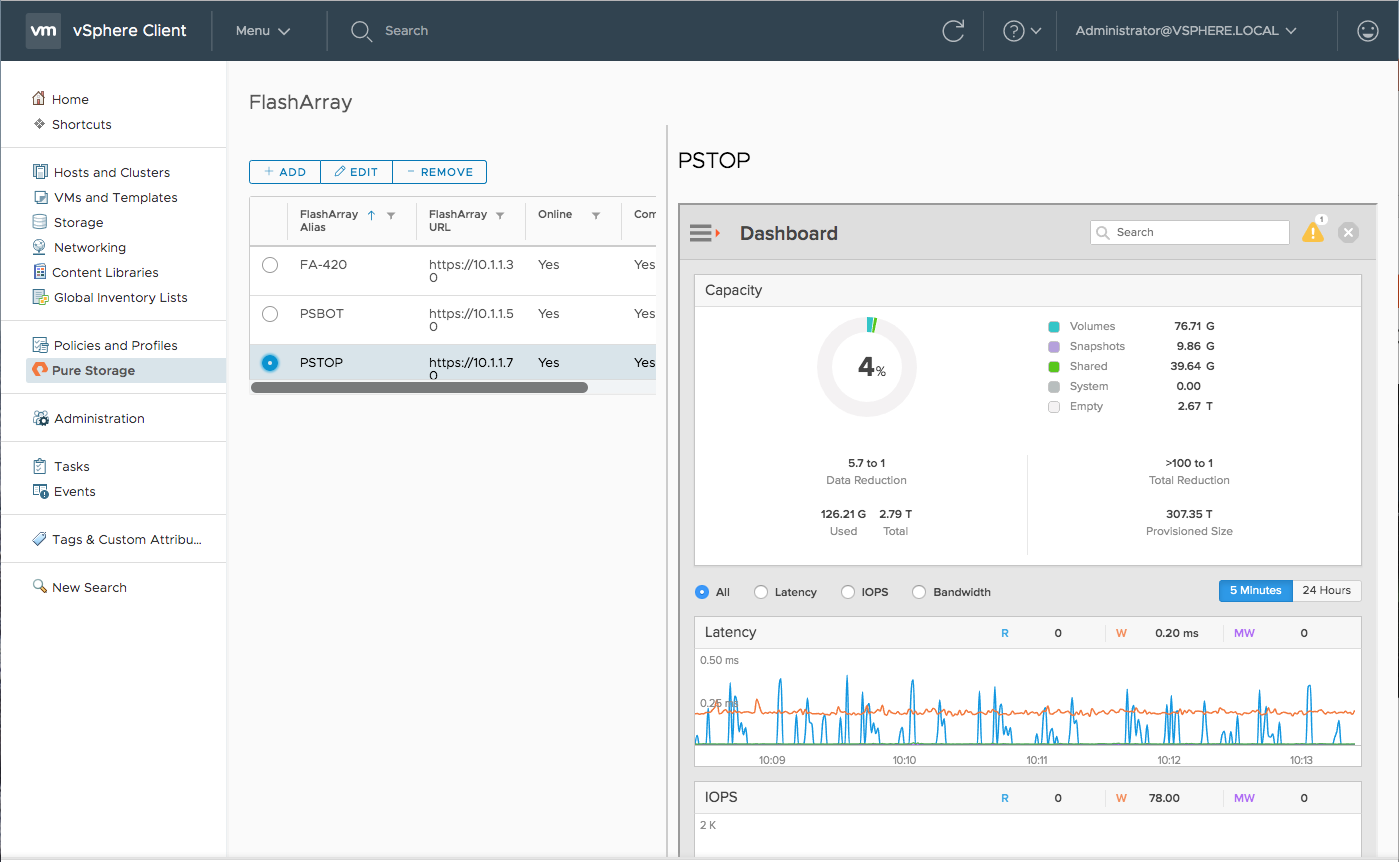Screen dimensions: 1399x862
Task: Open the Networking inventory
Action: [x=92, y=246]
